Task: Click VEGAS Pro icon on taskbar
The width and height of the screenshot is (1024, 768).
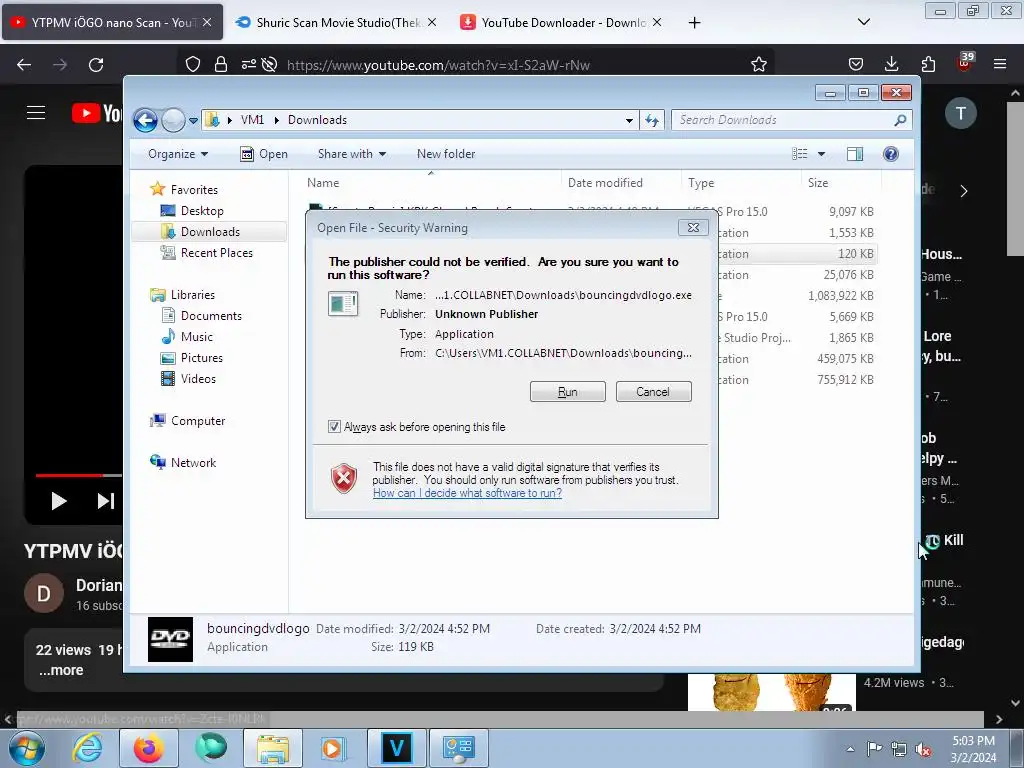Action: point(396,748)
